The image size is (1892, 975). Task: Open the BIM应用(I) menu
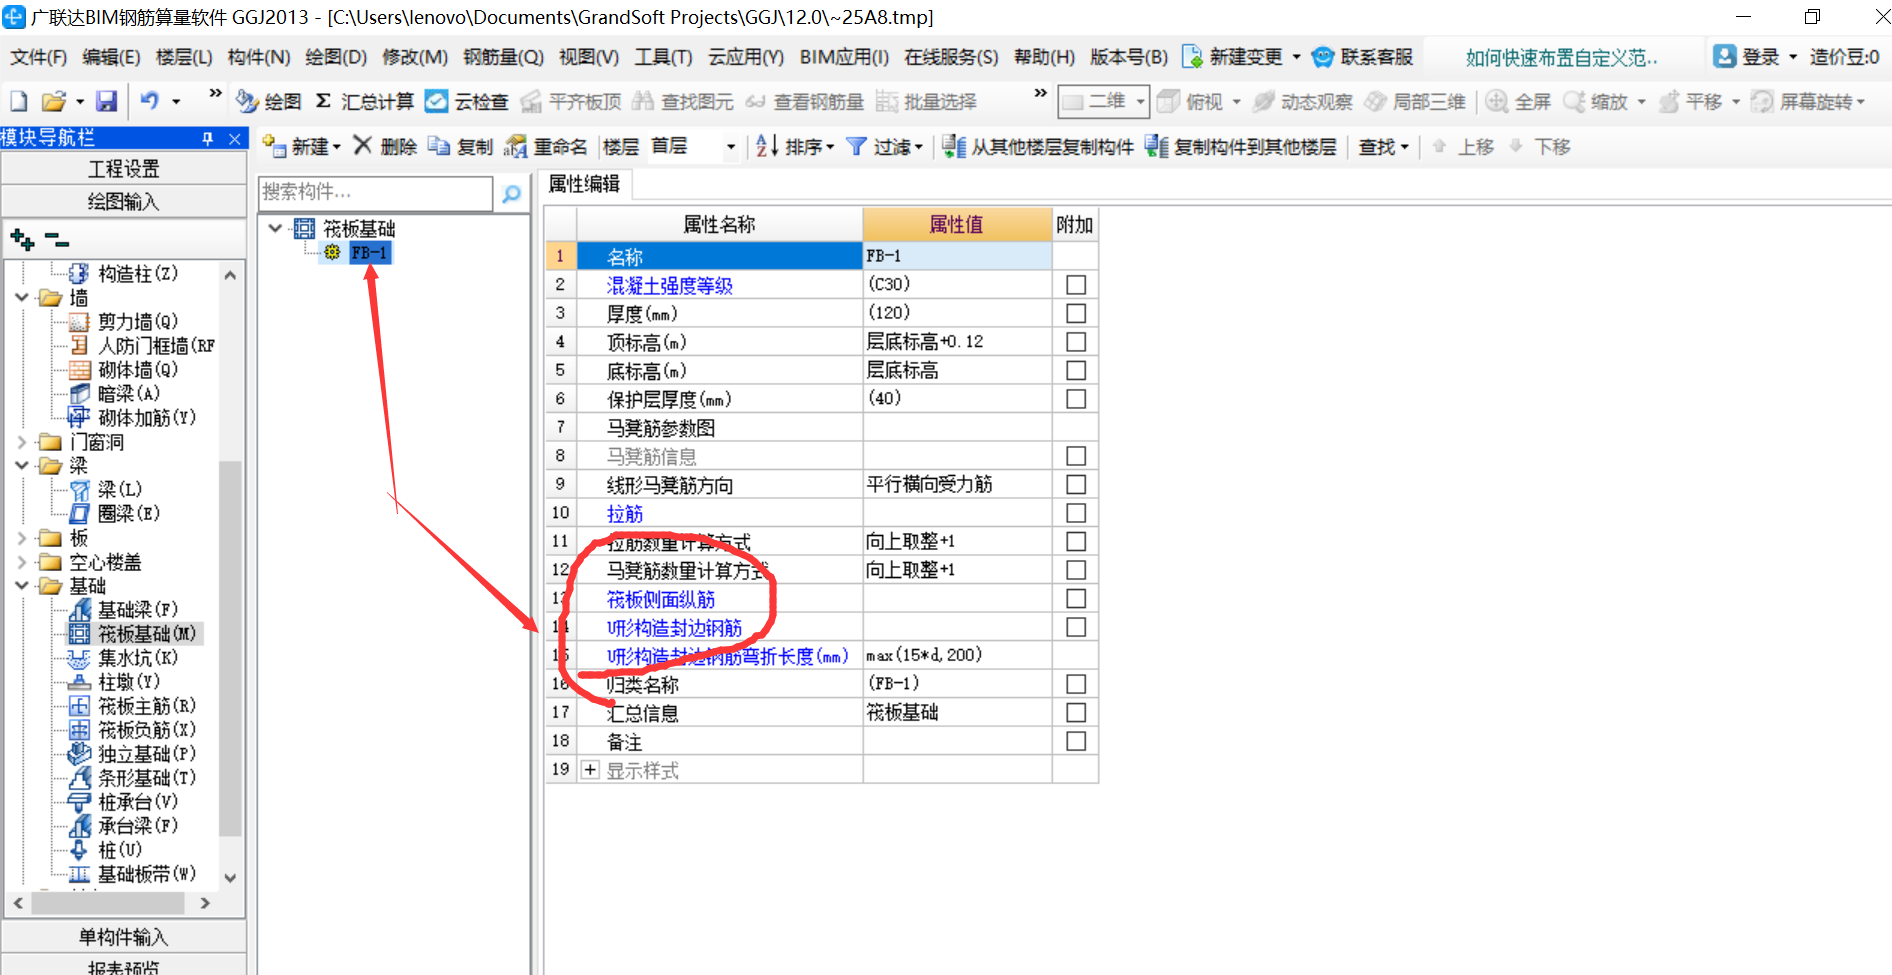click(844, 57)
